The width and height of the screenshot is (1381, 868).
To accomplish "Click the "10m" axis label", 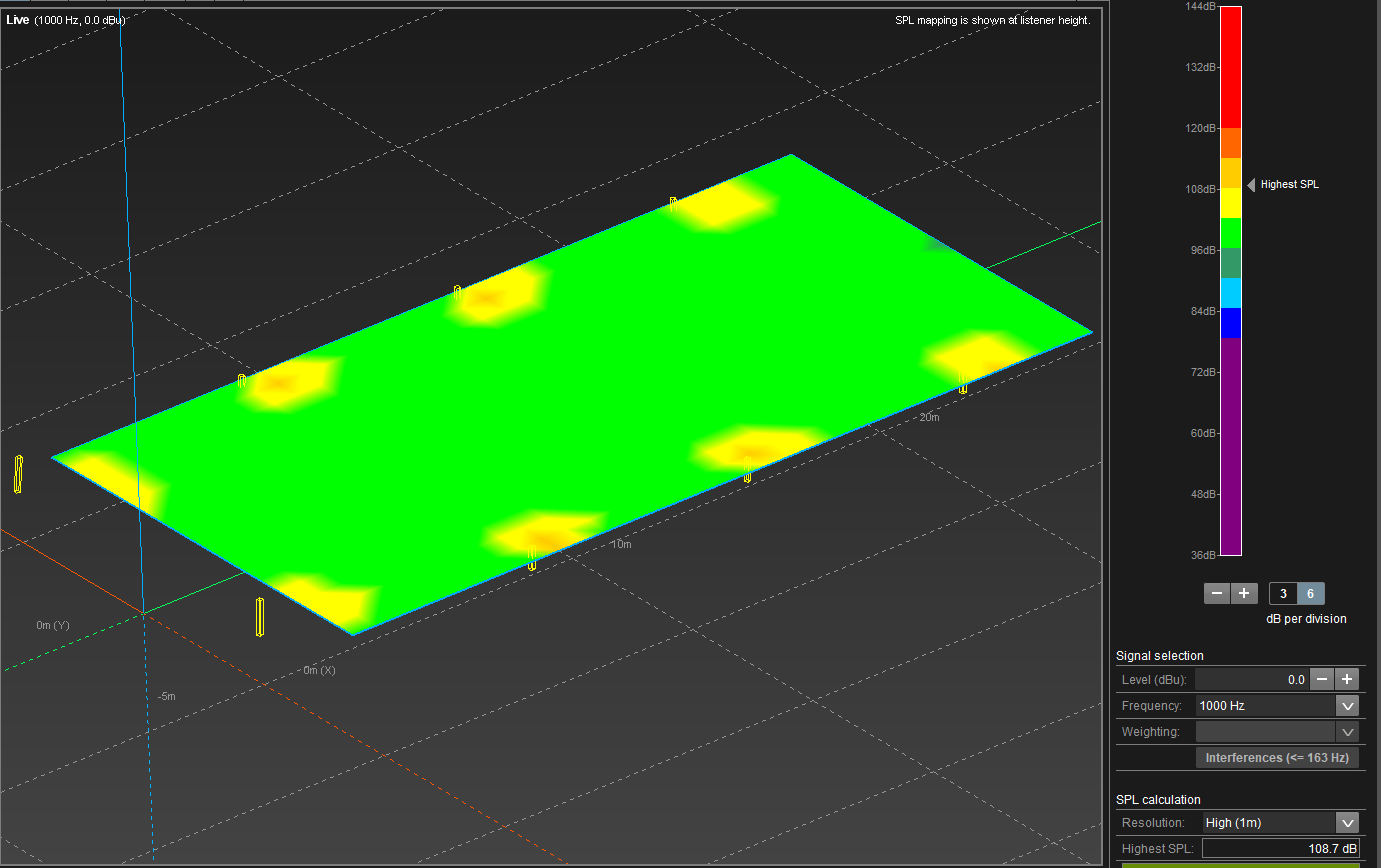I will tap(621, 545).
